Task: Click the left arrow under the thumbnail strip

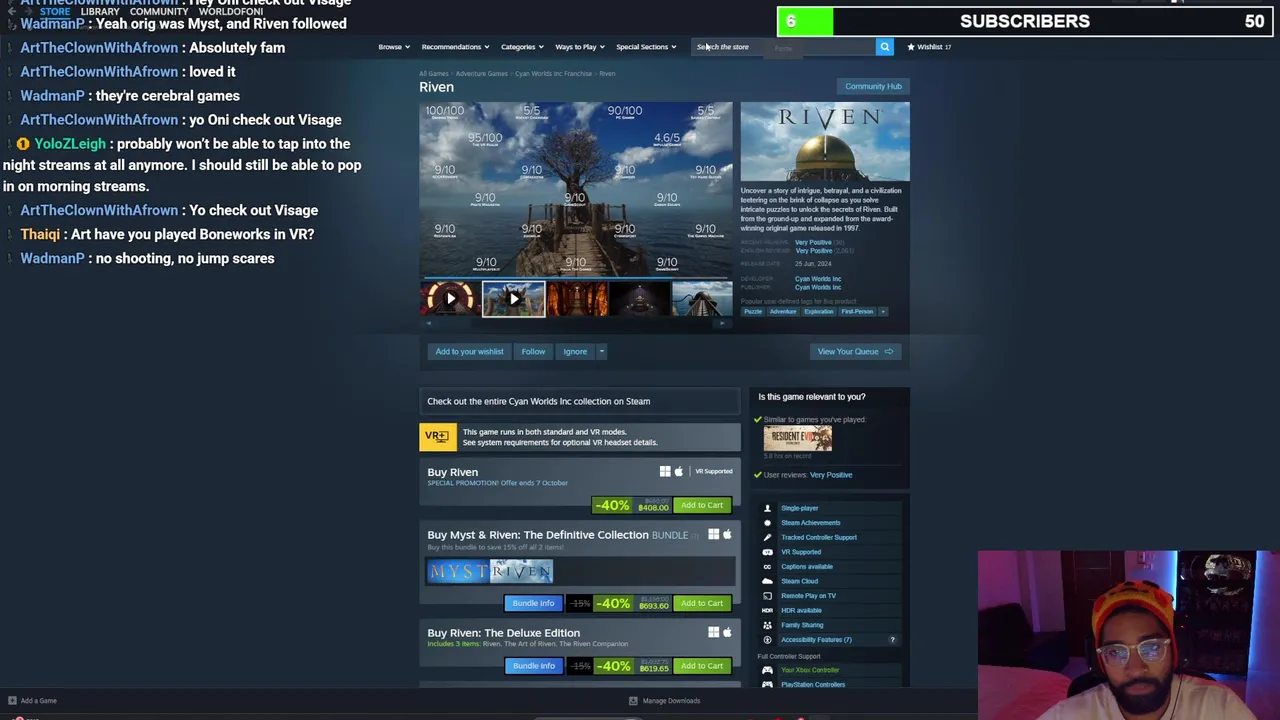Action: tap(428, 323)
